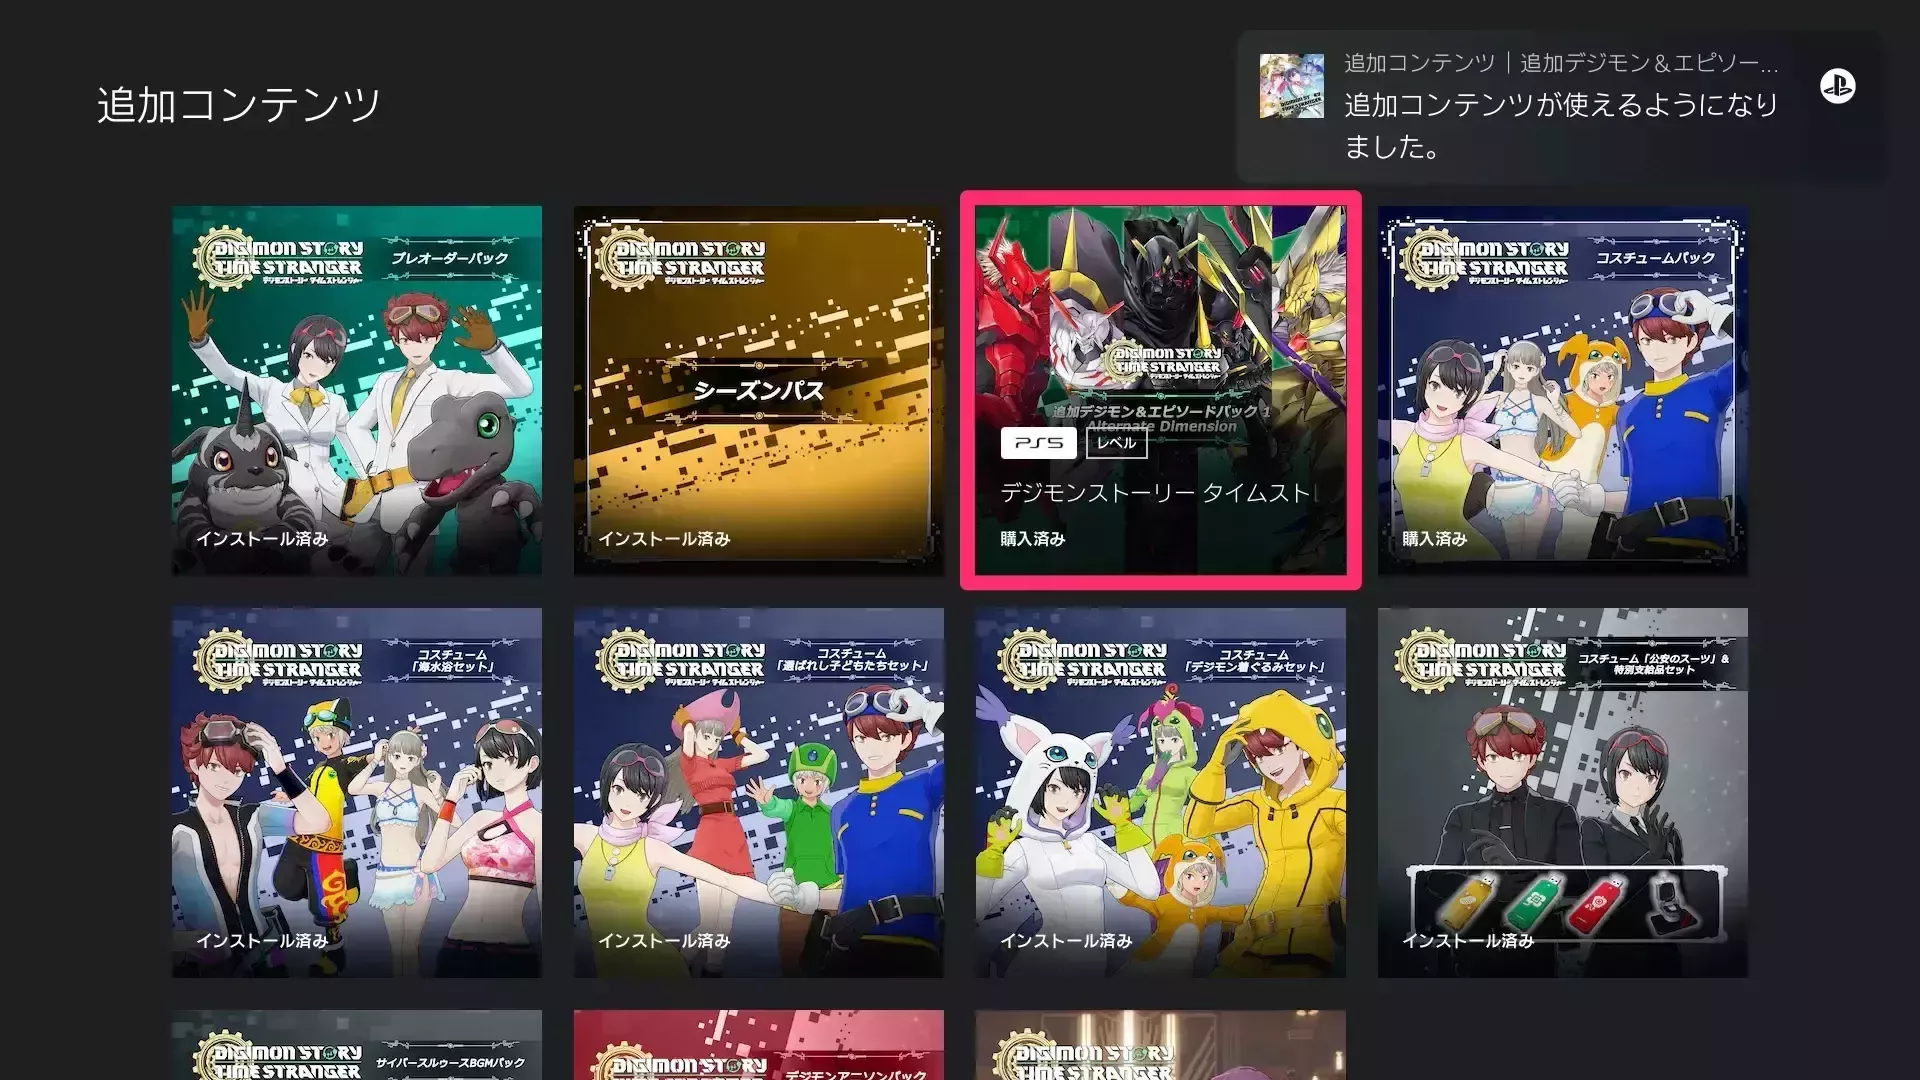The height and width of the screenshot is (1080, 1920).
Task: Click the Digimon Story Time Stranger logo on pre-order pack
Action: click(x=282, y=256)
